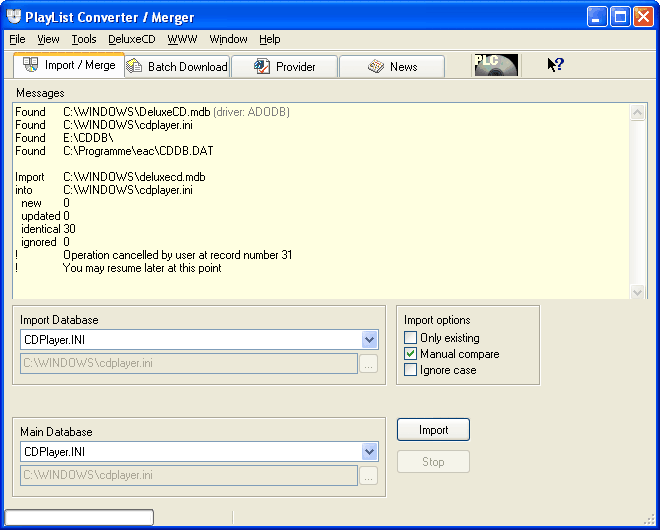Click the PLC disc logo icon
This screenshot has width=660, height=530.
click(x=495, y=66)
